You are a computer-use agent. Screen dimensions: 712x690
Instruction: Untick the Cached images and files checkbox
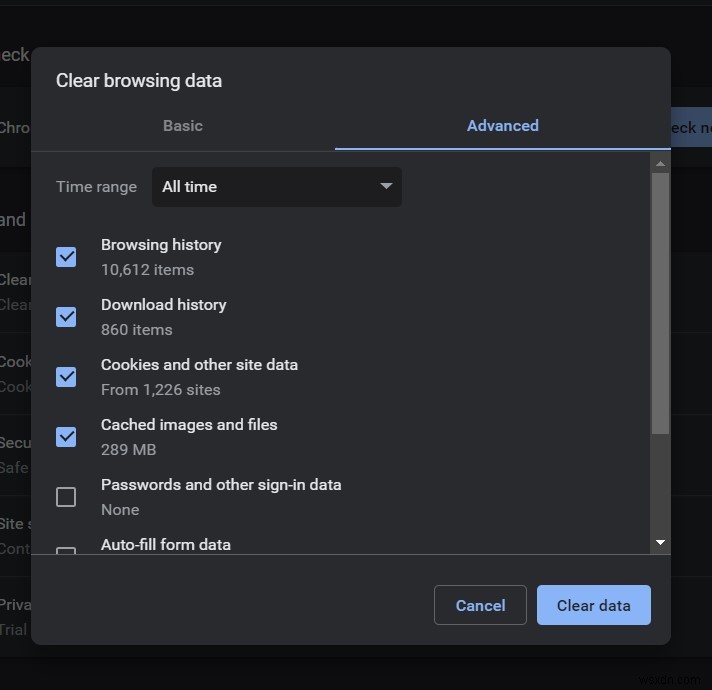click(66, 437)
